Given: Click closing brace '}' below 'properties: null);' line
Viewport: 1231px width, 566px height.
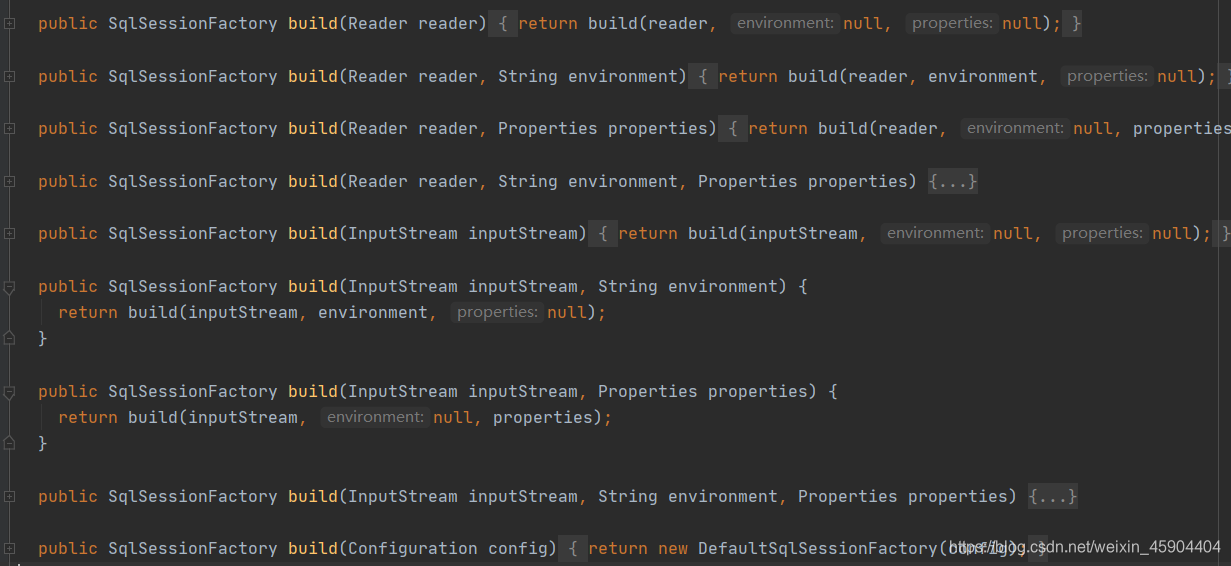Looking at the screenshot, I should [x=43, y=339].
